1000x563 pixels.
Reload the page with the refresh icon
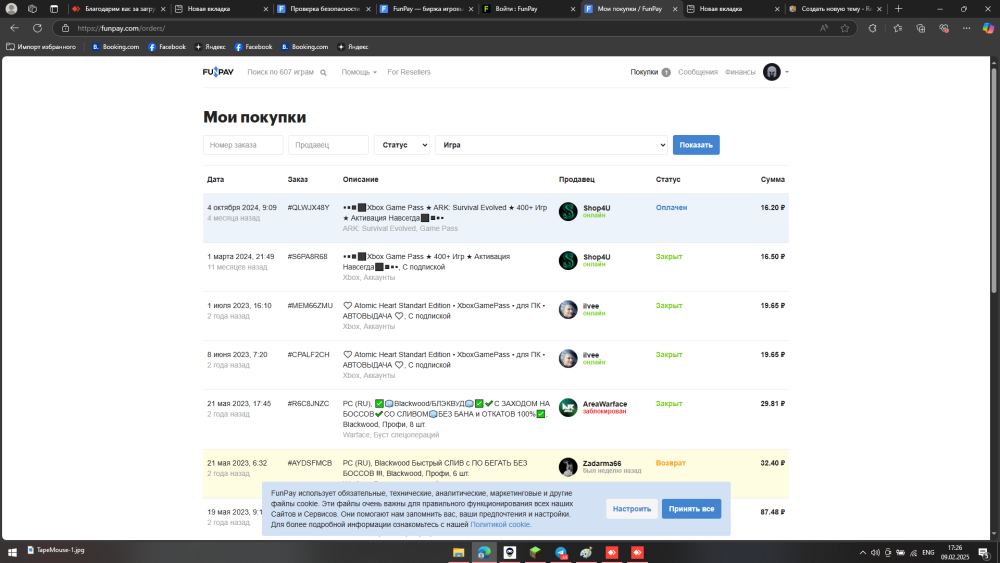37,28
